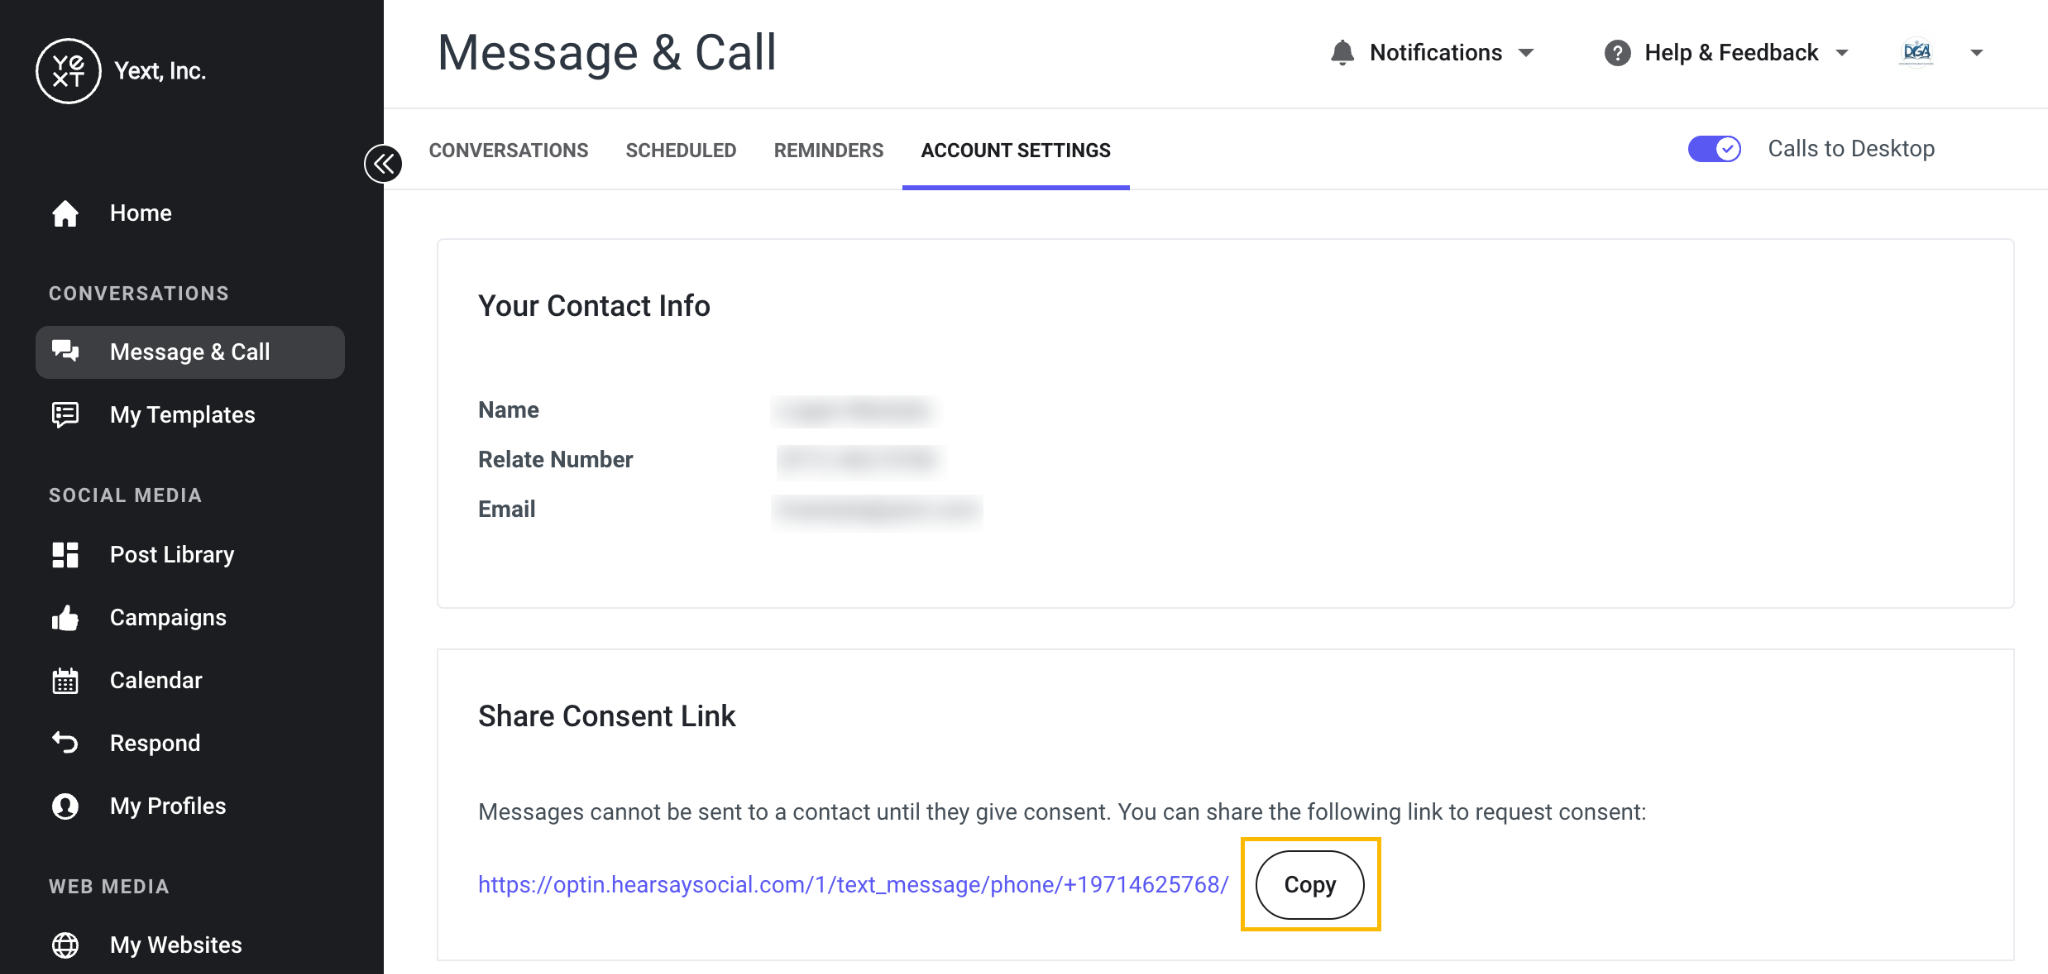Click the Message & Call chat icon
The image size is (2048, 974).
pyautogui.click(x=65, y=351)
